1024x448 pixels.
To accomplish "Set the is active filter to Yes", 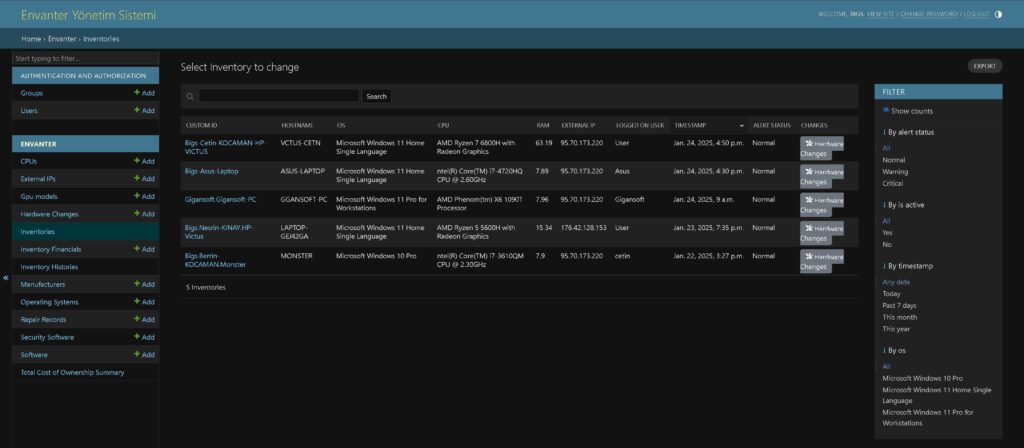I will [887, 232].
